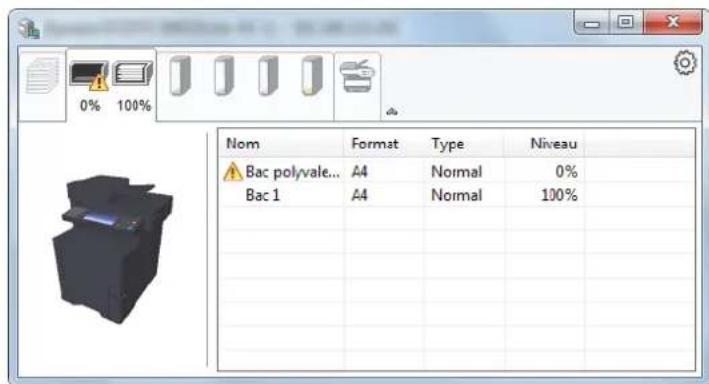Maximize the status monitor window
709x384 pixels.
tap(626, 23)
